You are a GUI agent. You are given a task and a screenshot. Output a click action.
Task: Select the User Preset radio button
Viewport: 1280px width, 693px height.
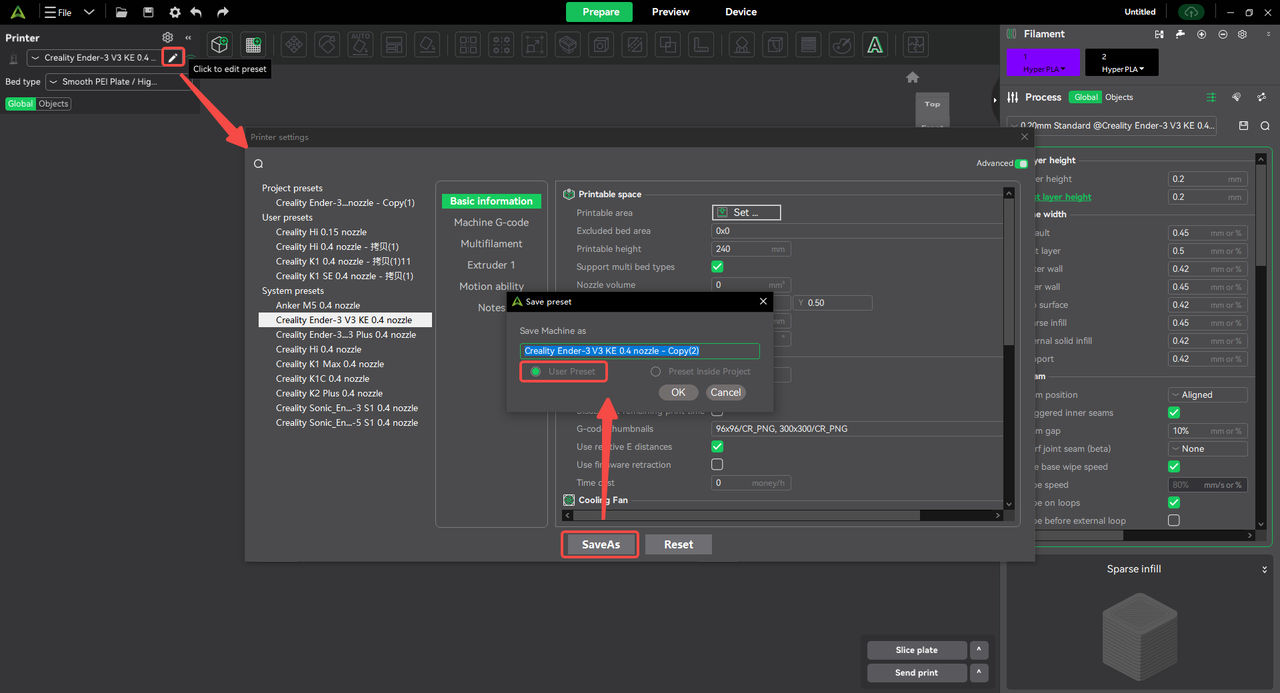[x=536, y=372]
